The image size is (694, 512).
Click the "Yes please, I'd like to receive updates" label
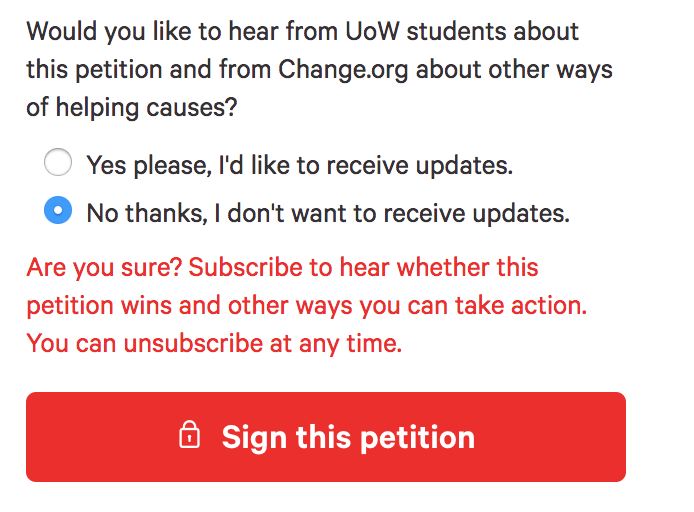coord(299,165)
